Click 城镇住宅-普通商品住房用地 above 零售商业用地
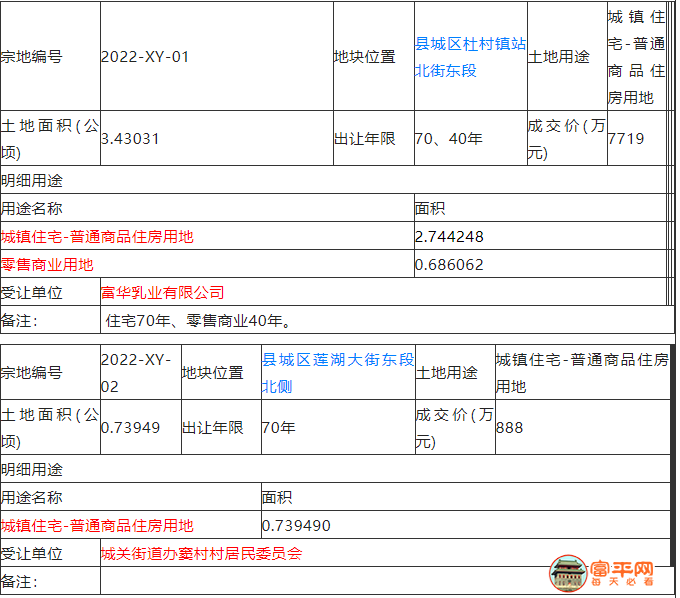 [x=97, y=237]
